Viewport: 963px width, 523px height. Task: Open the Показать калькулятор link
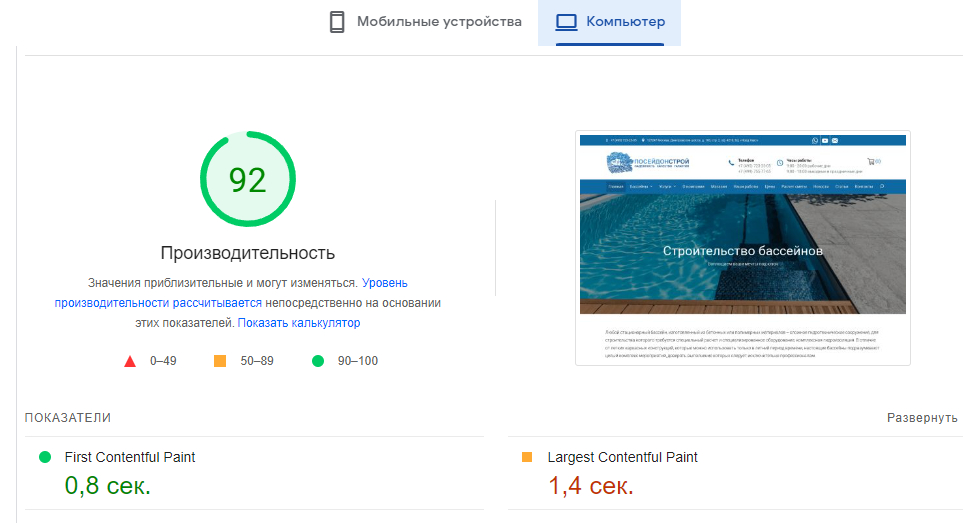point(299,323)
